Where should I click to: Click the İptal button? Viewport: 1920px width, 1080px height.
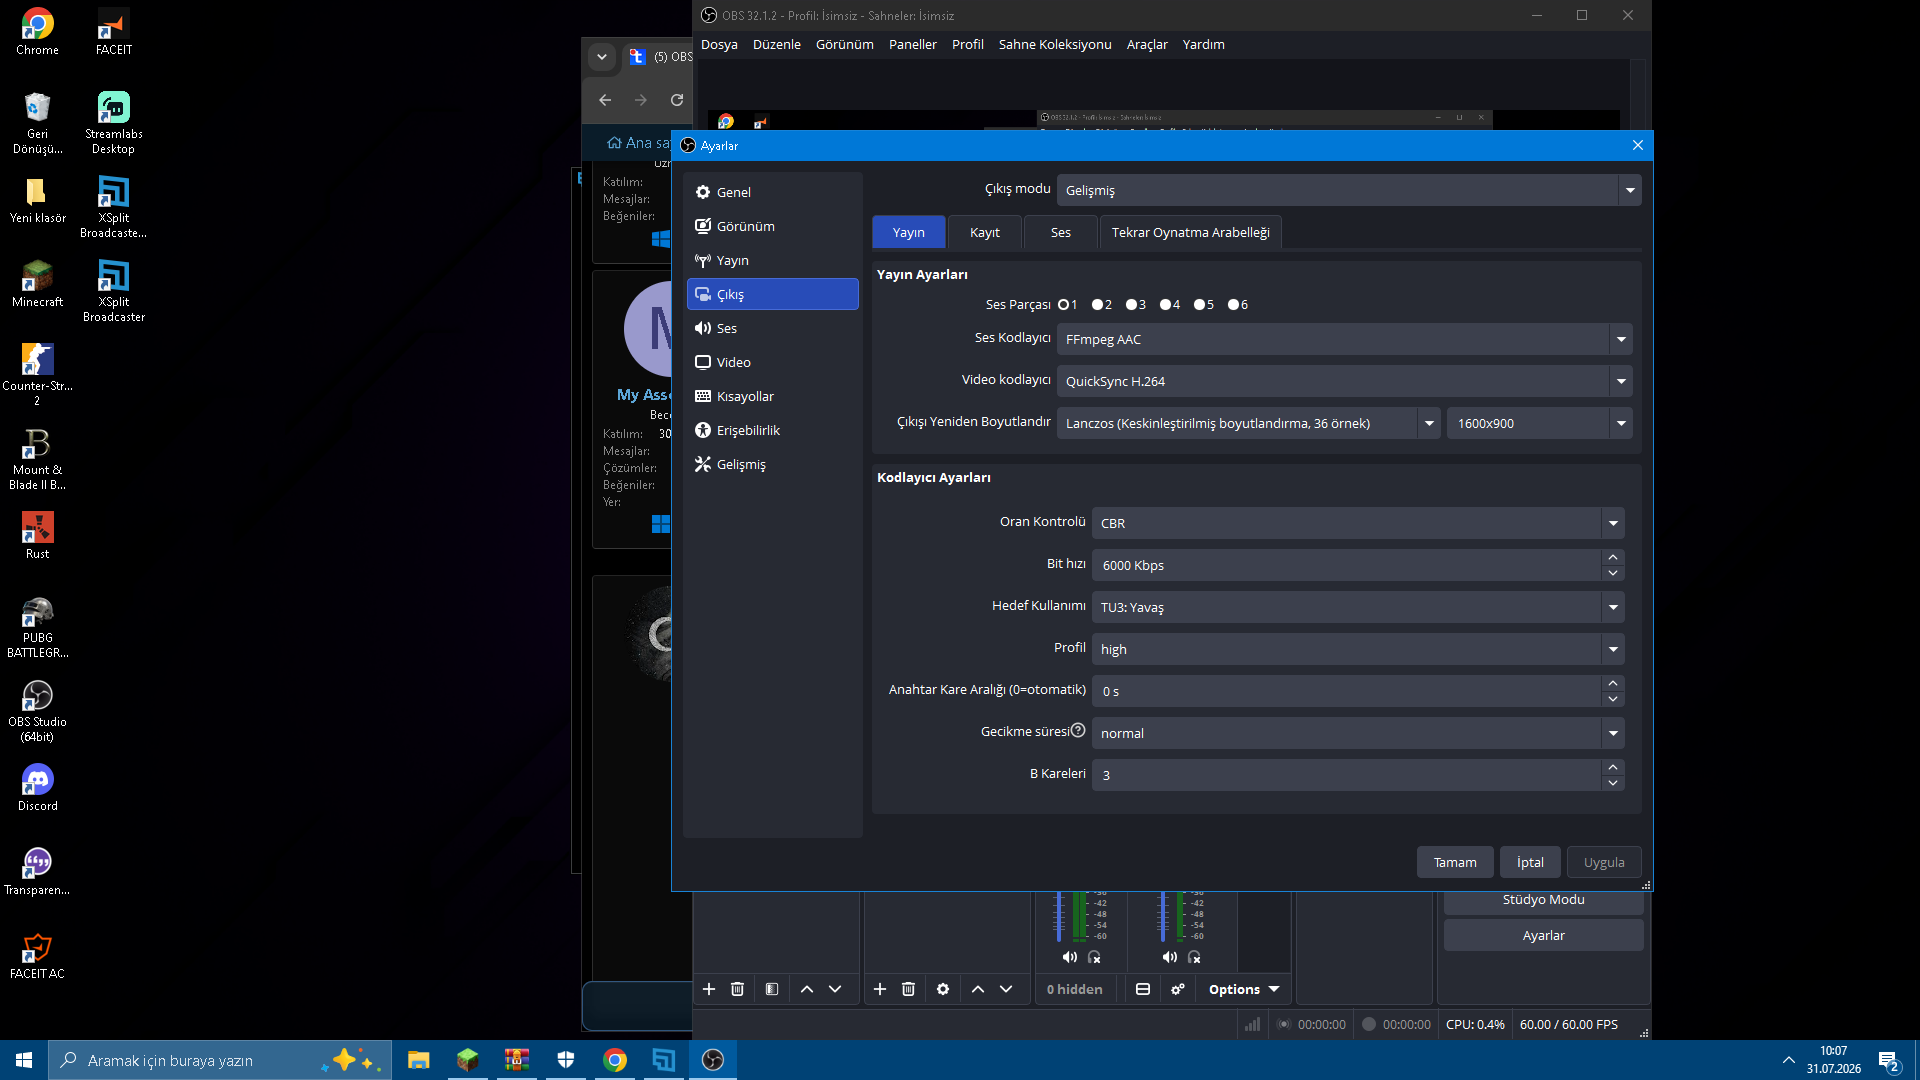point(1530,862)
